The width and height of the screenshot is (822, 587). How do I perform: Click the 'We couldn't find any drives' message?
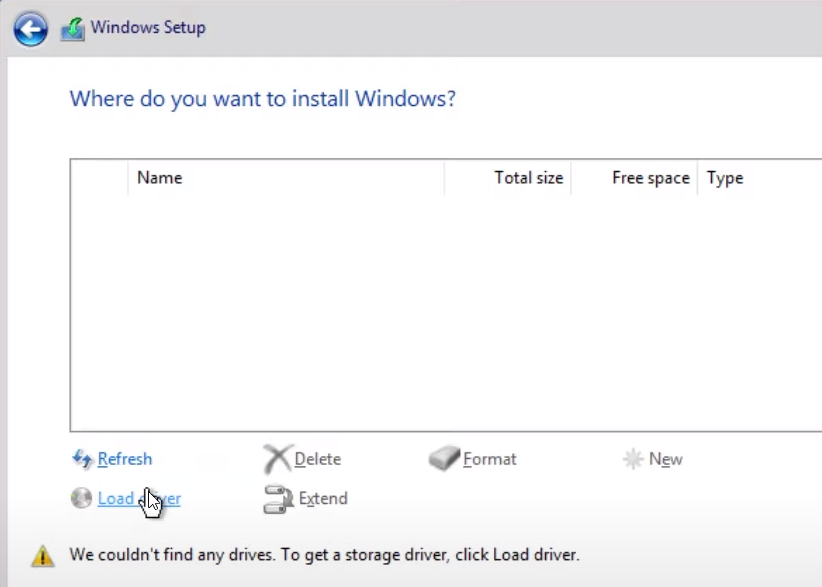(325, 555)
